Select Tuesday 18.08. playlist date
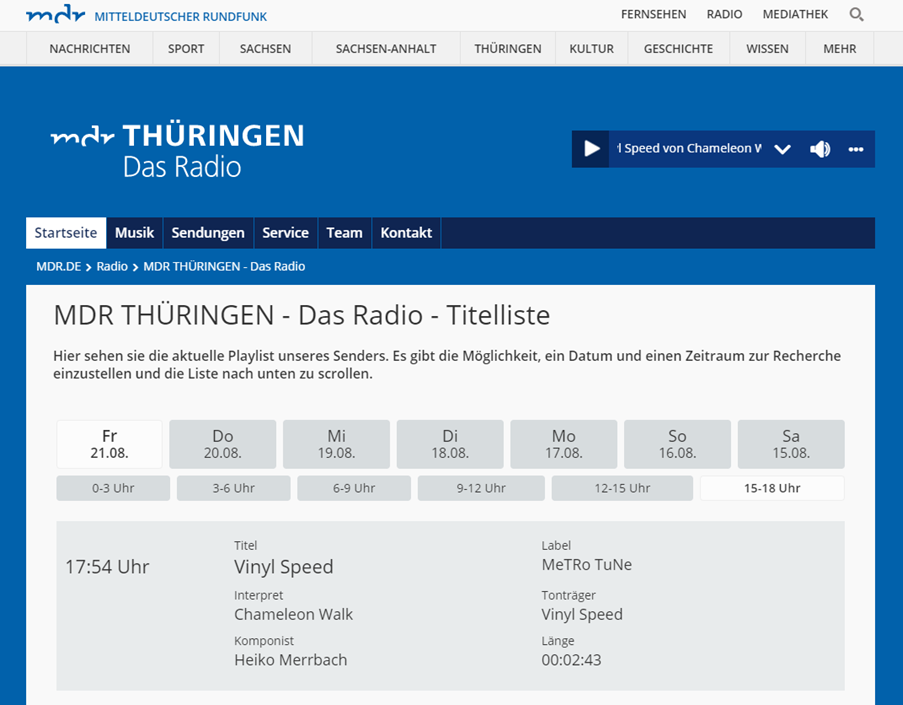903x705 pixels. coord(450,444)
